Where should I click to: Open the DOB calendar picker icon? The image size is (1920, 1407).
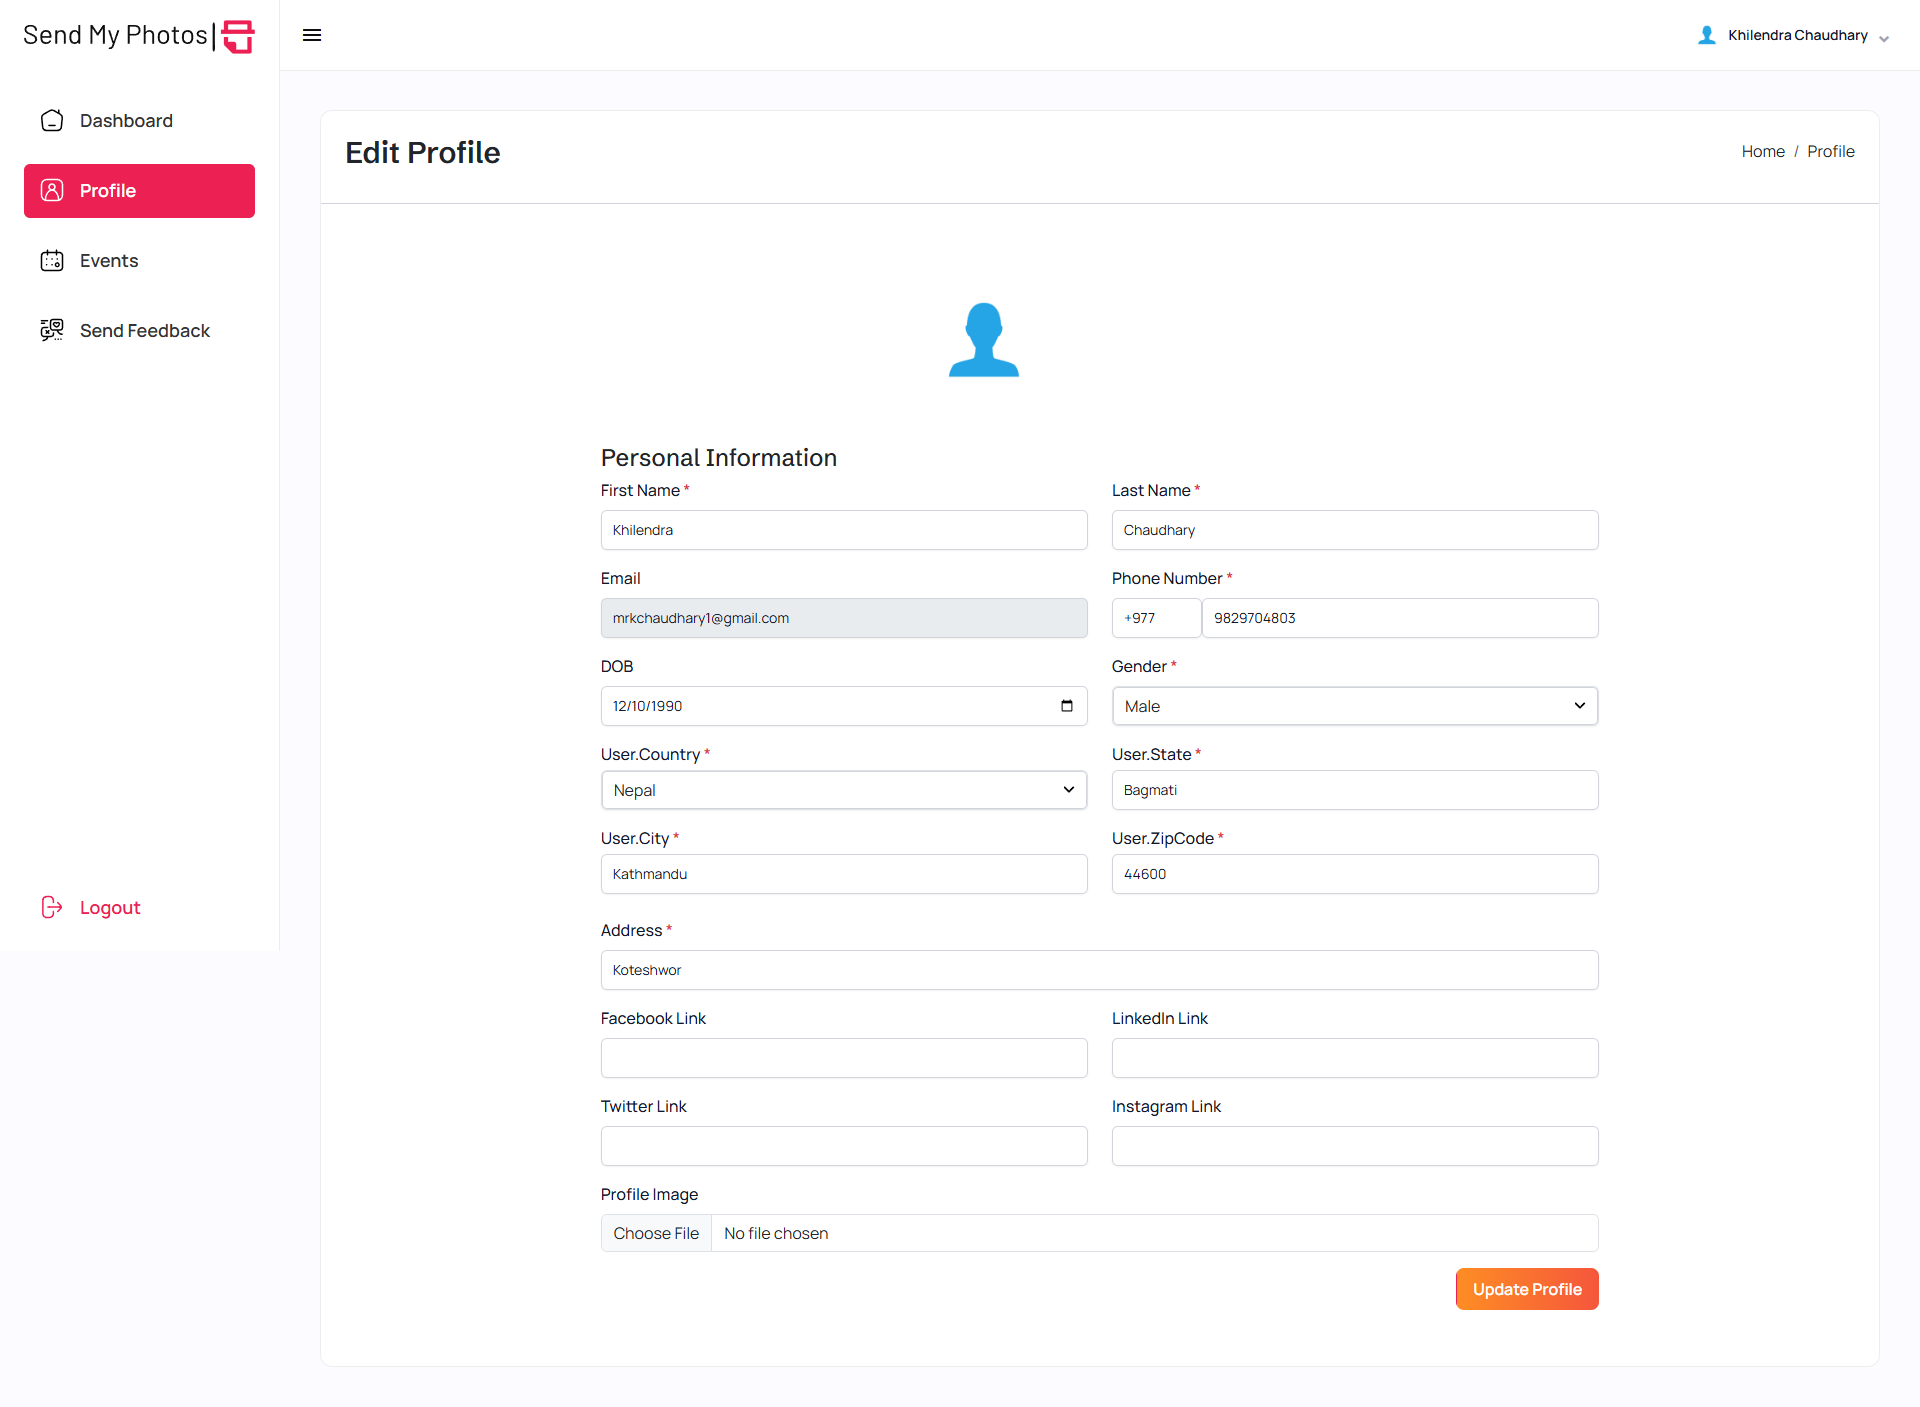coord(1067,706)
